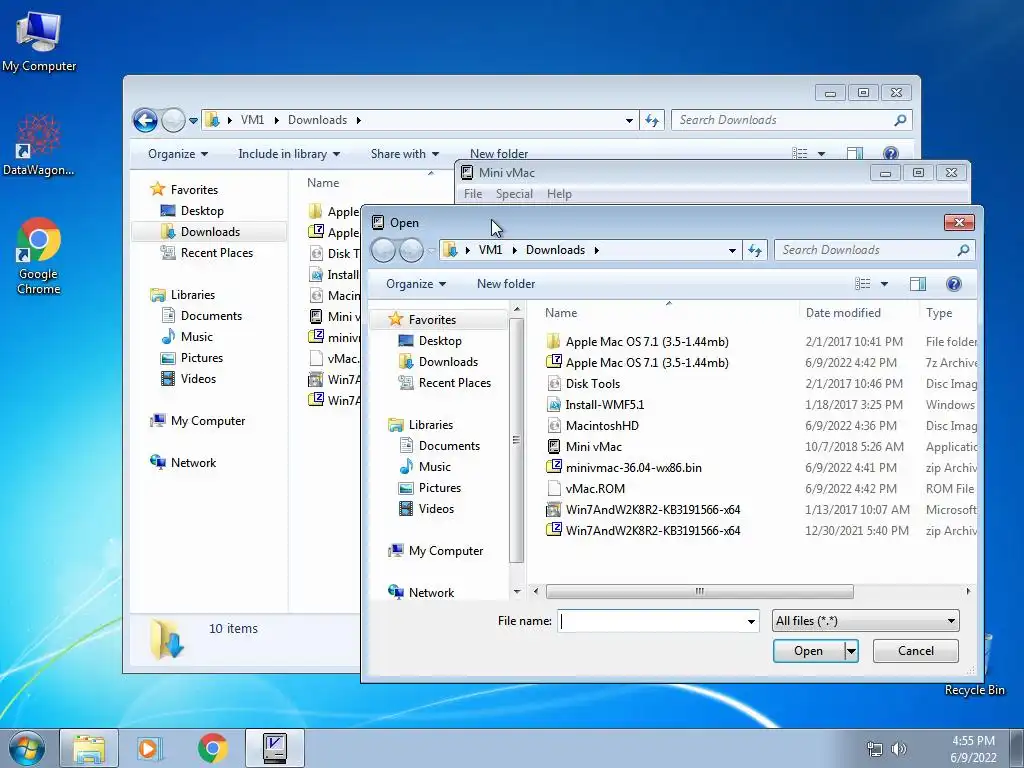Open the Include in library dropdown
Viewport: 1024px width, 768px height.
point(289,154)
